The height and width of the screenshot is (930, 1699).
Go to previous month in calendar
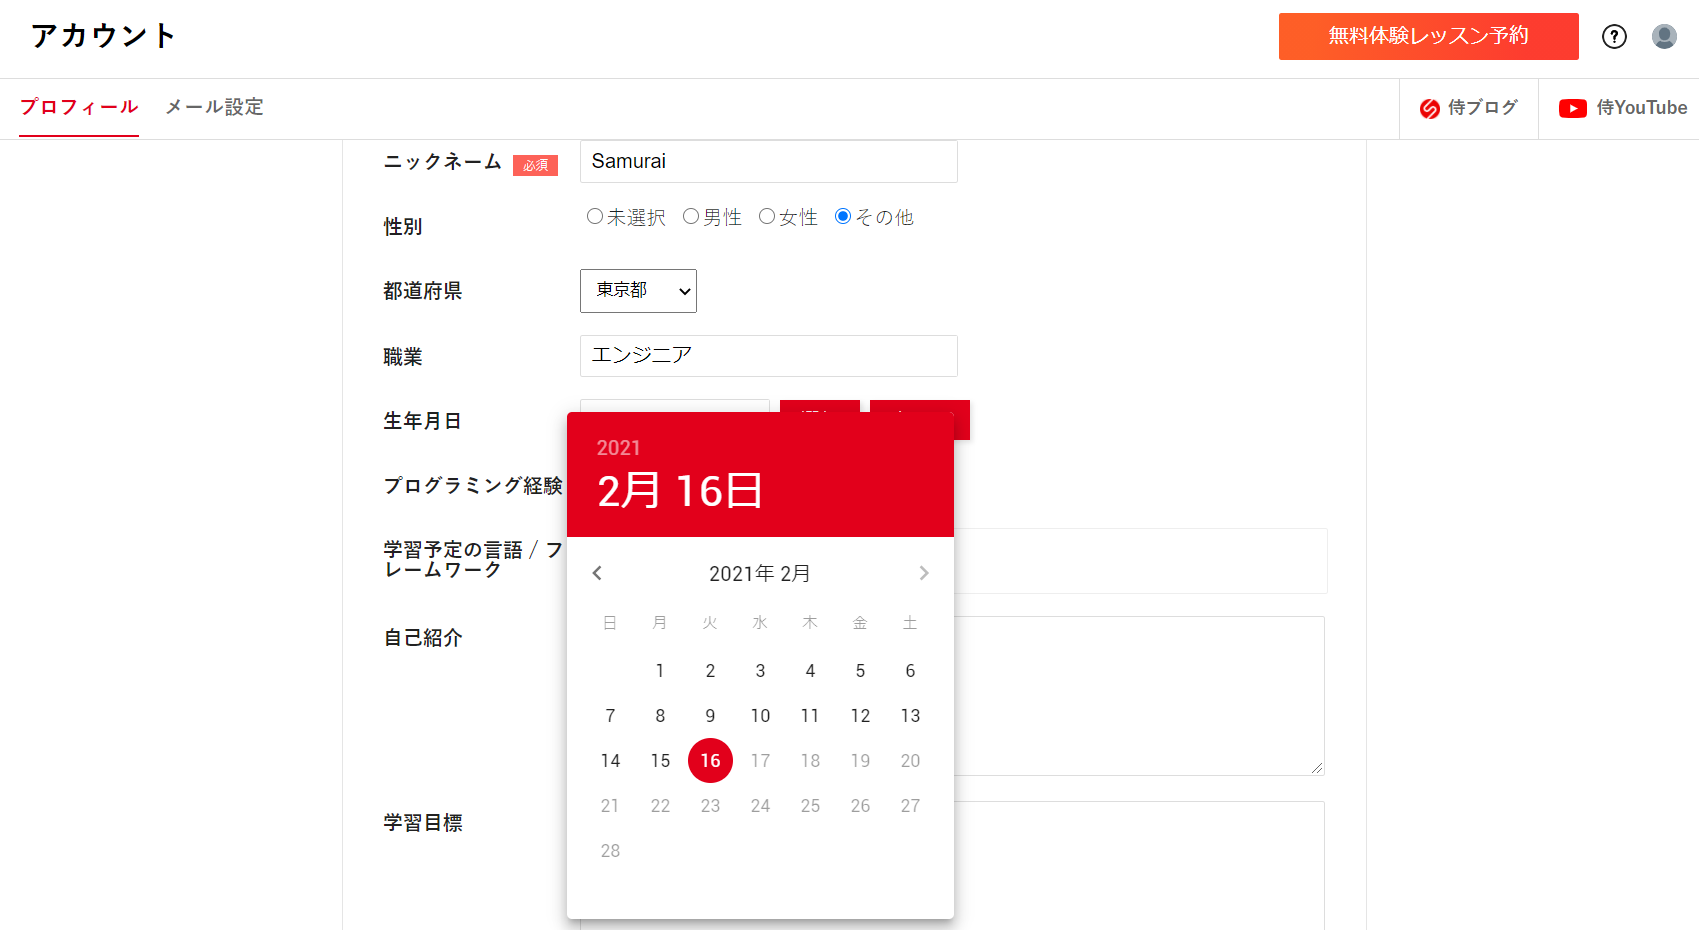pos(597,573)
